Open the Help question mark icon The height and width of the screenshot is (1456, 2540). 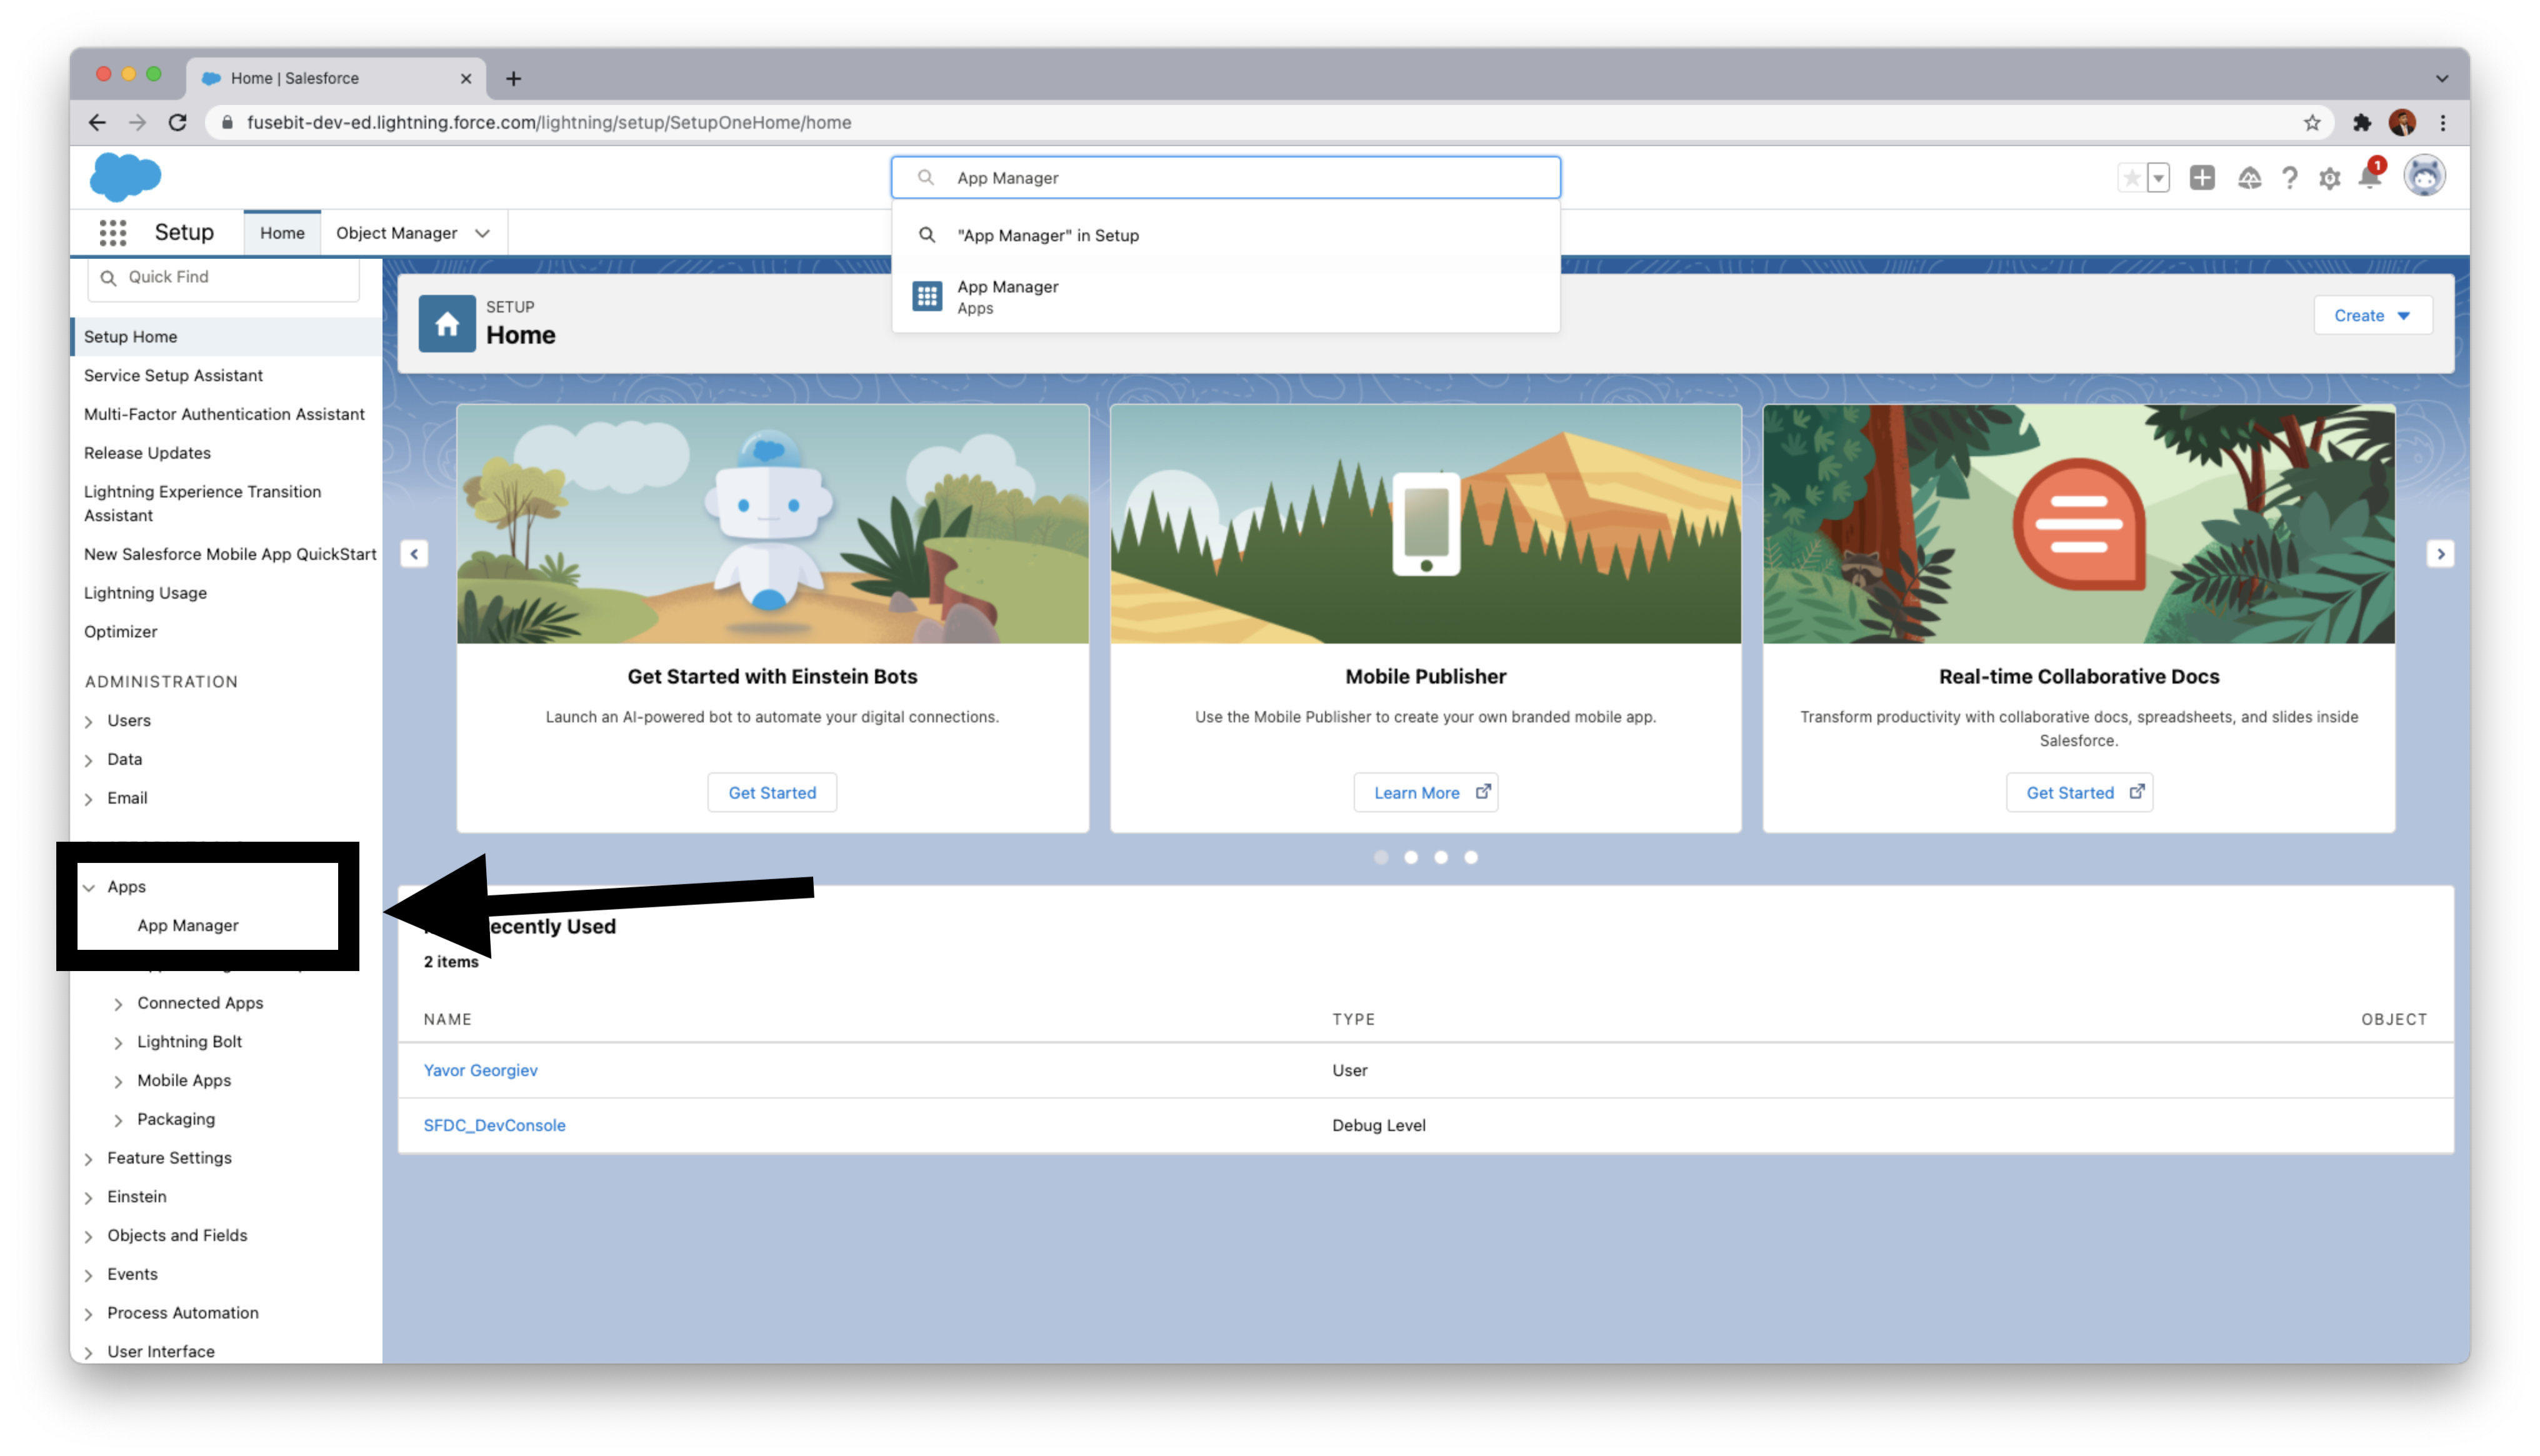point(2289,178)
